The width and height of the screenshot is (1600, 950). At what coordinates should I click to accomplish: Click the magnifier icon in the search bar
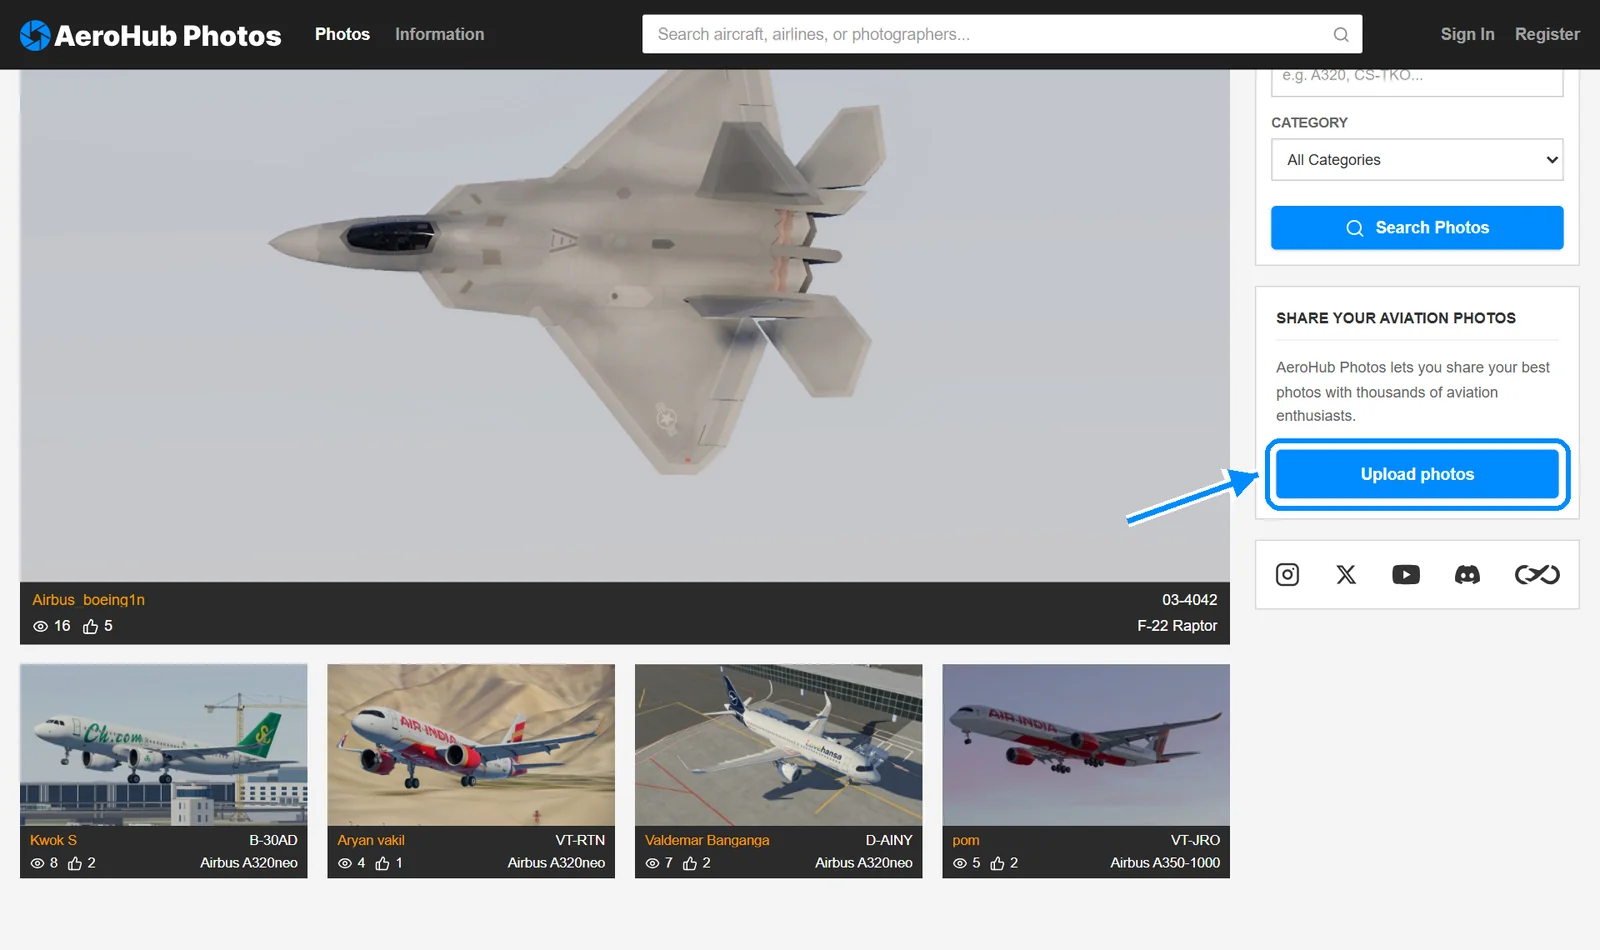(1341, 34)
